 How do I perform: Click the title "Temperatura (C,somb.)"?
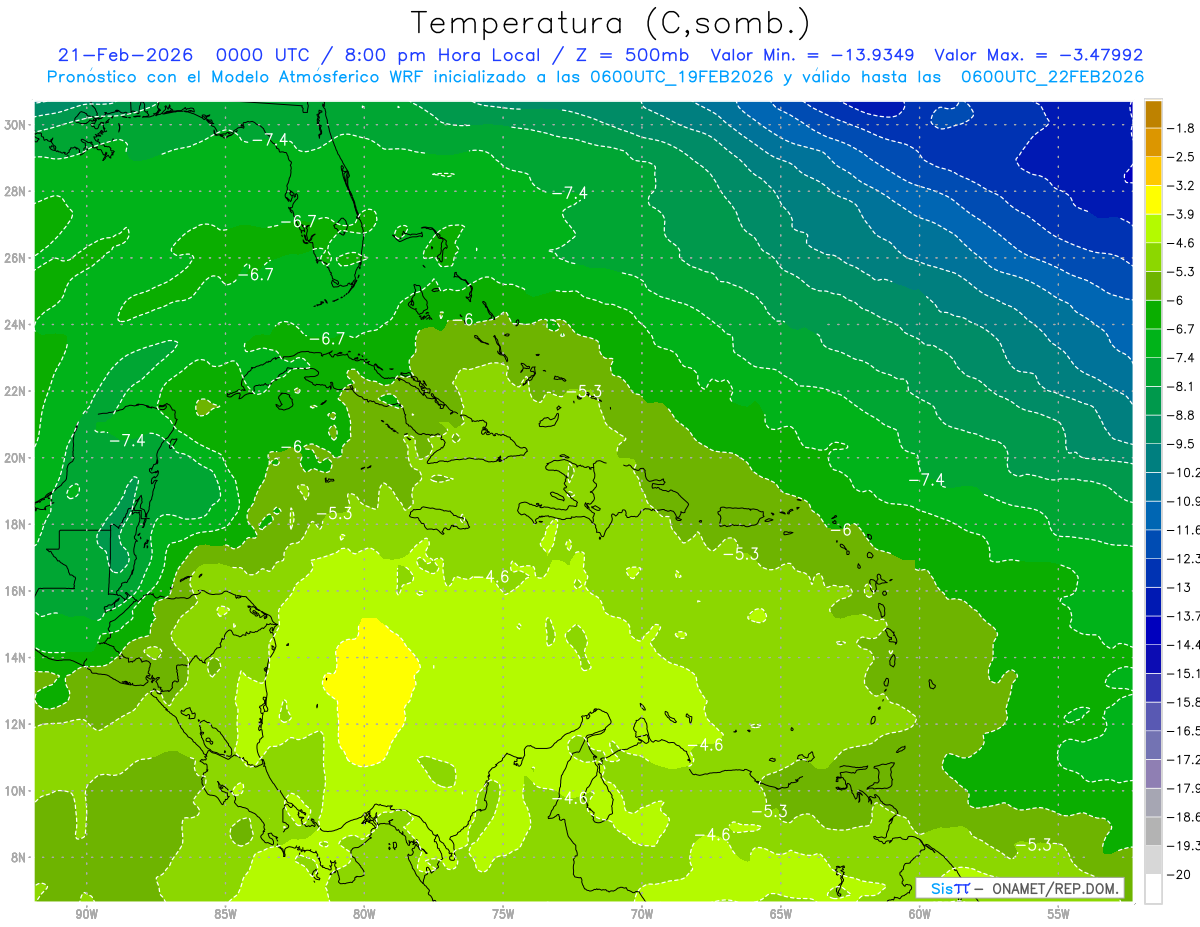(611, 23)
